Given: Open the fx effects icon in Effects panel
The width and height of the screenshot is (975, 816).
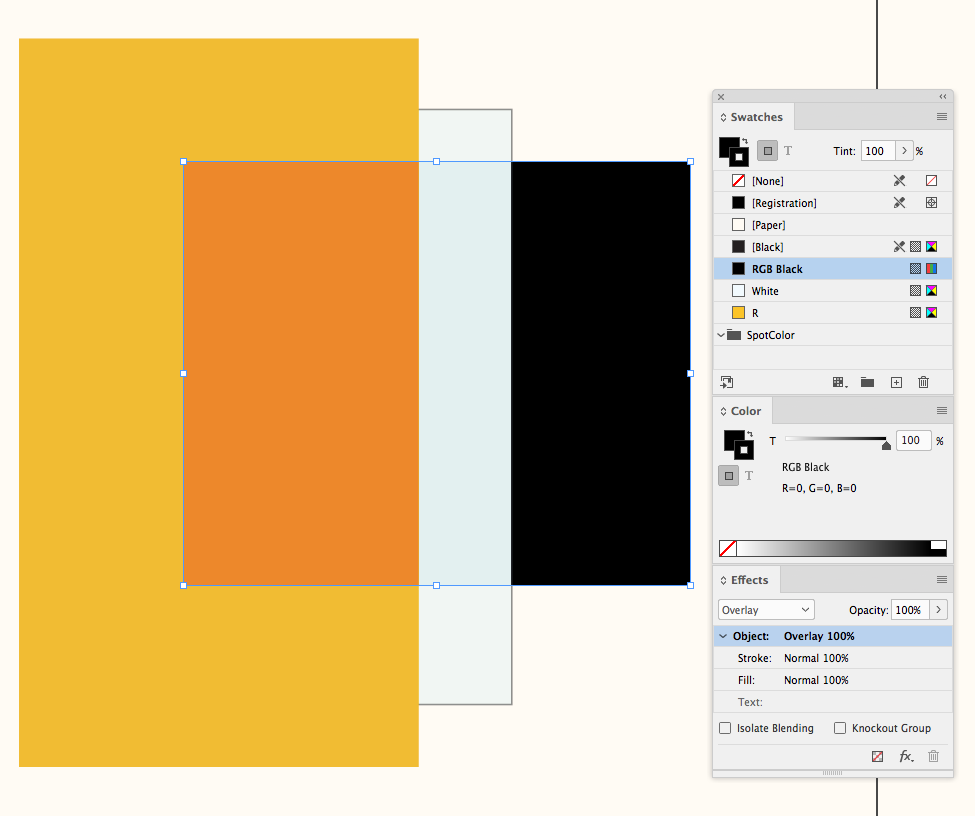Looking at the screenshot, I should (x=906, y=756).
